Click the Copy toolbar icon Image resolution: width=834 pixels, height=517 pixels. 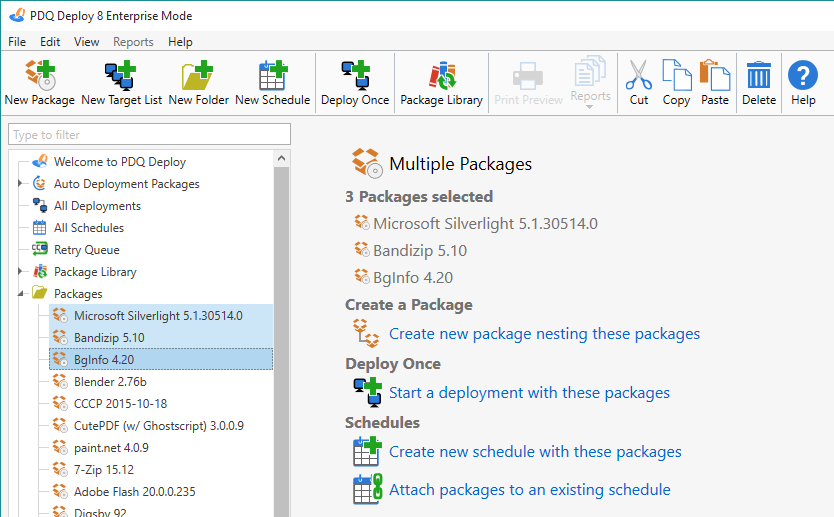click(x=677, y=75)
